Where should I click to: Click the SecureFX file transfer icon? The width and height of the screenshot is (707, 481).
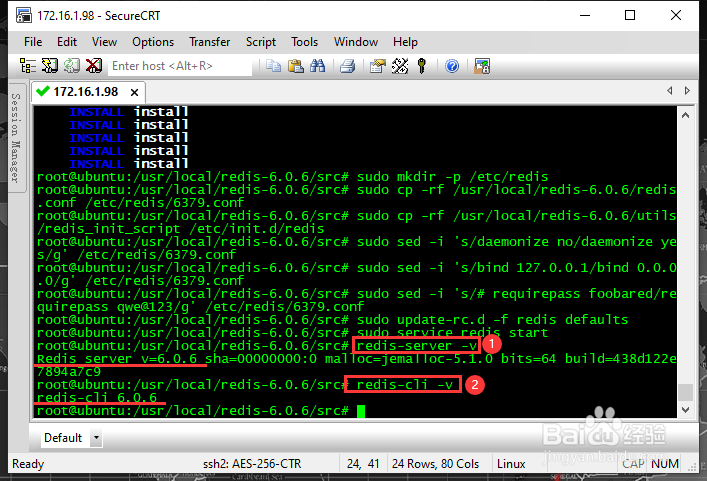point(482,66)
